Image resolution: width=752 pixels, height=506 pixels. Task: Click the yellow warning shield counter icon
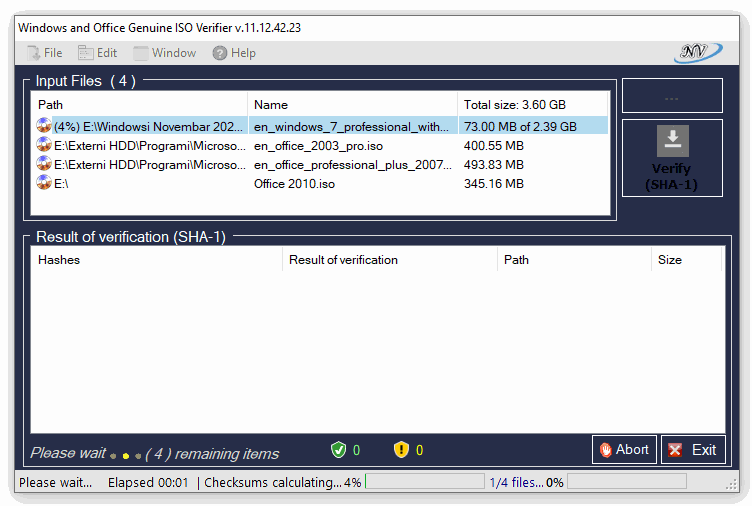(401, 450)
